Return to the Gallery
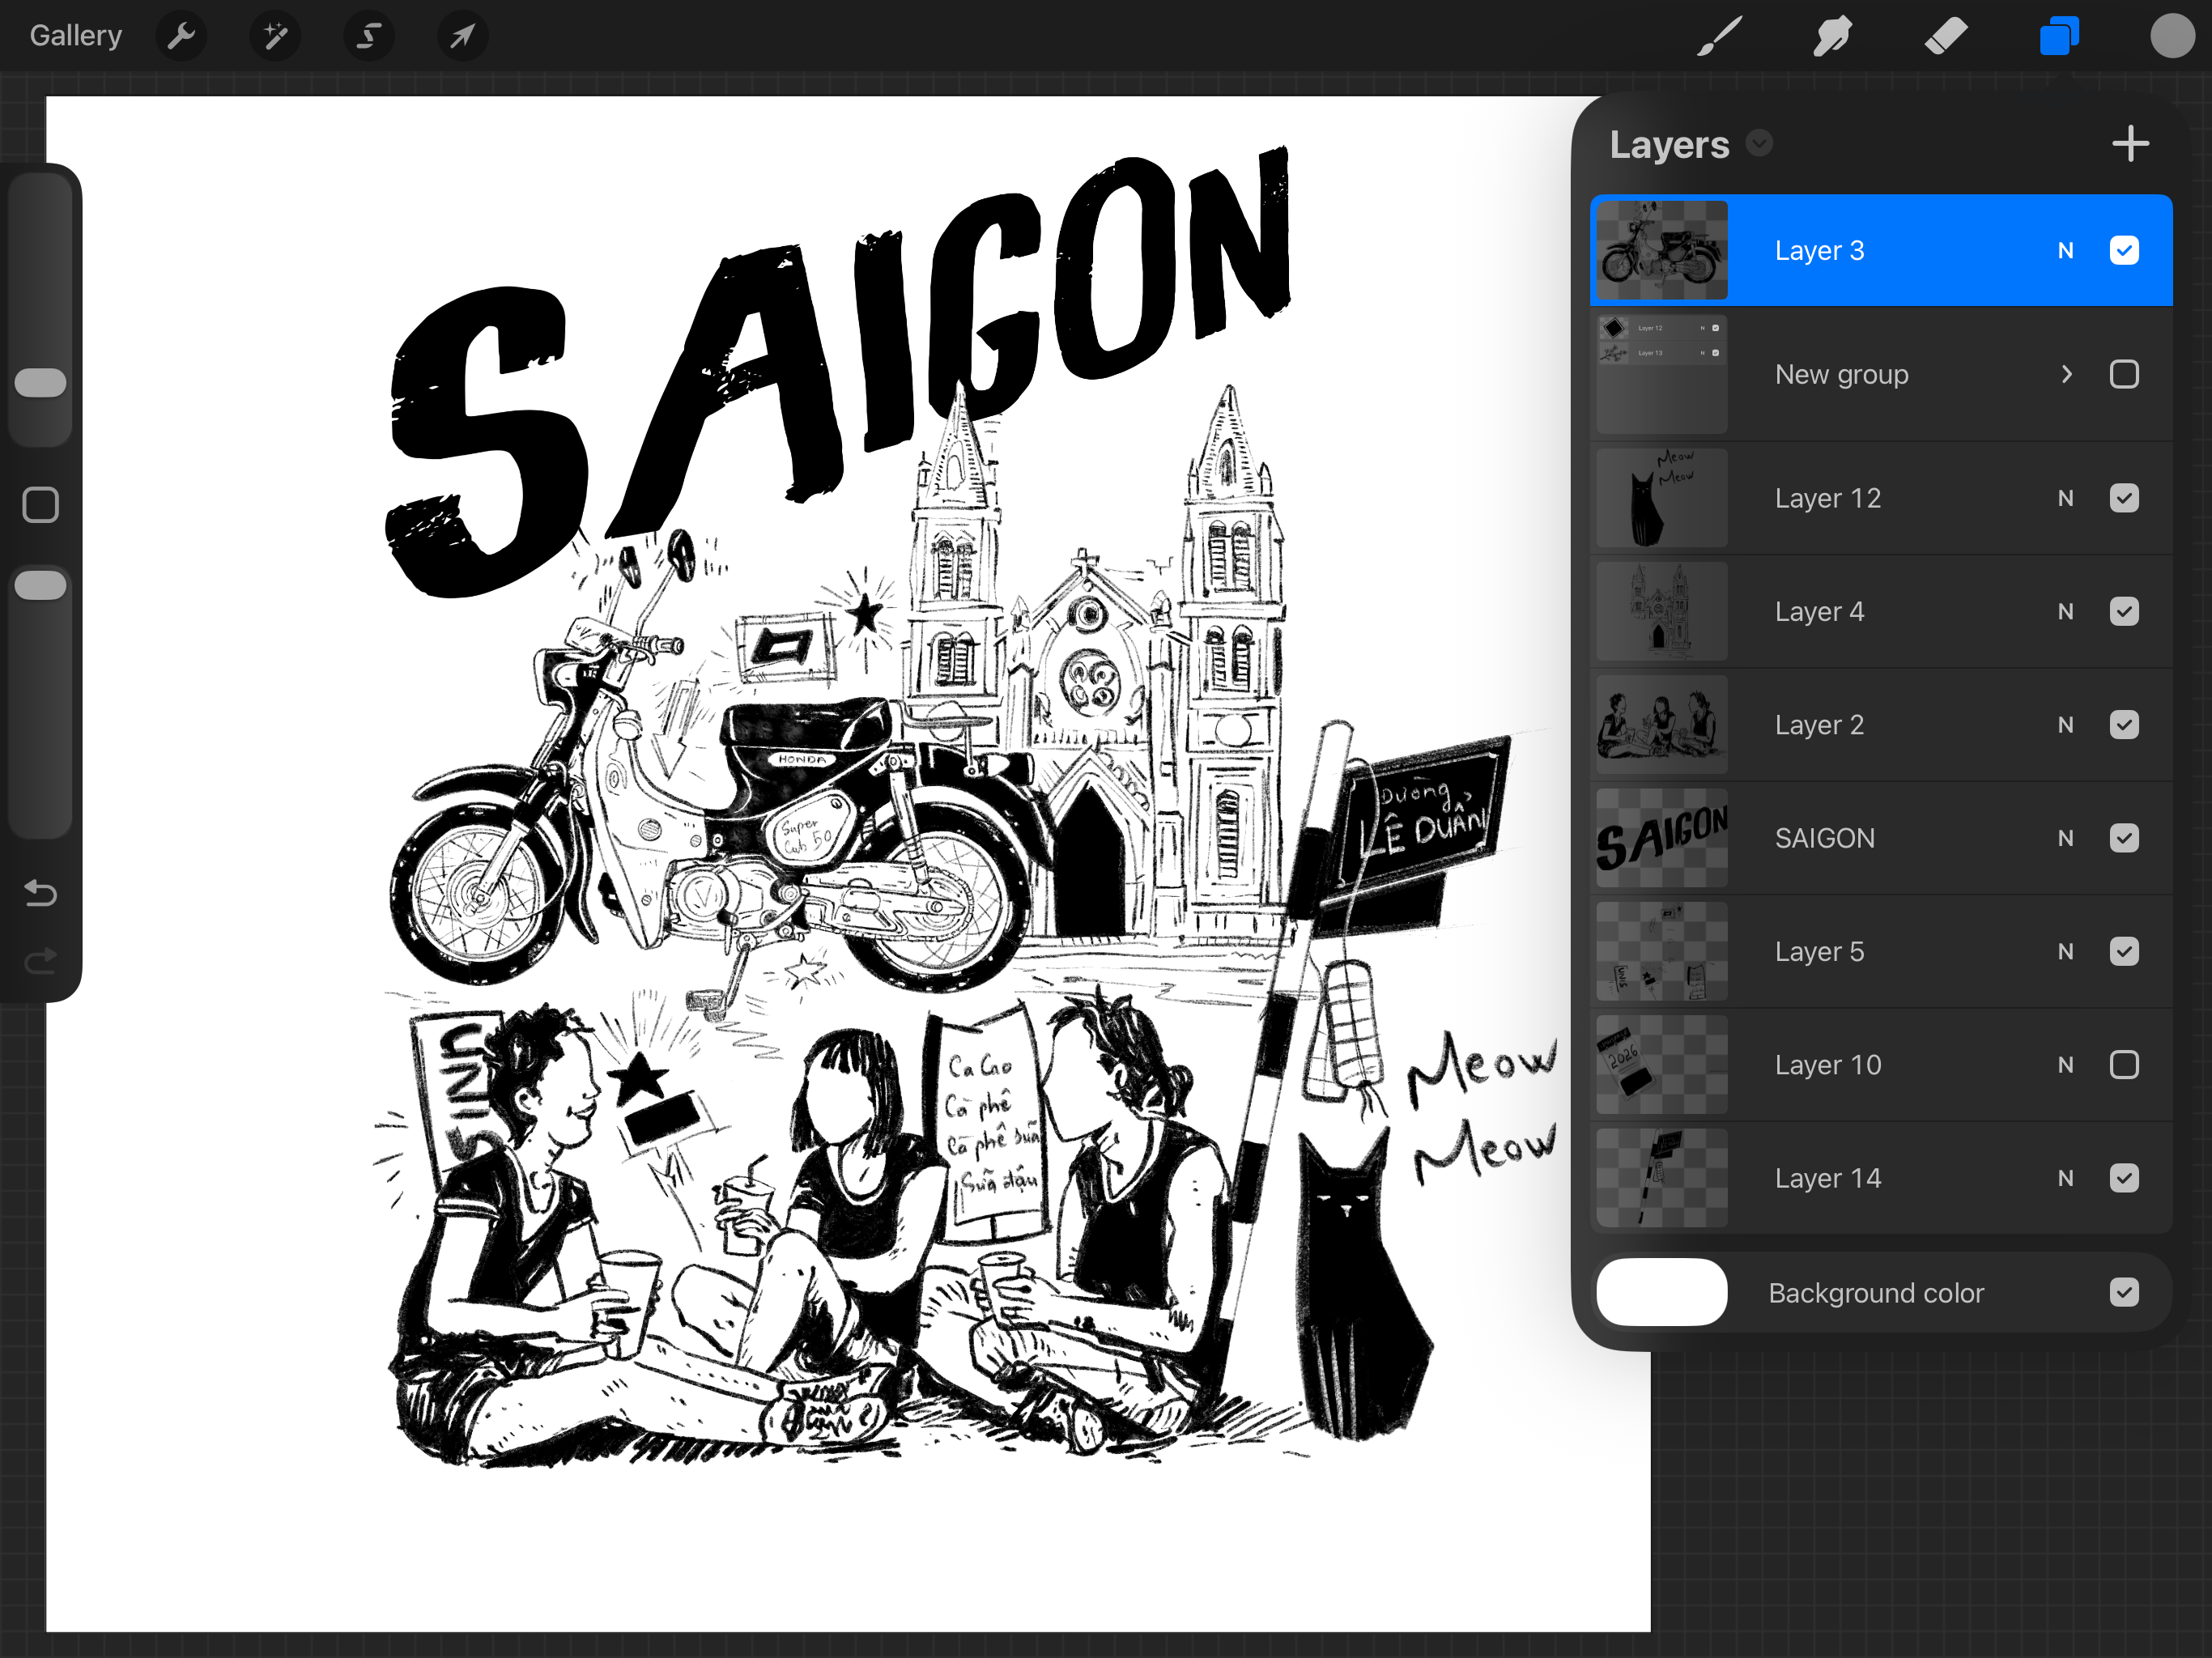 [76, 36]
